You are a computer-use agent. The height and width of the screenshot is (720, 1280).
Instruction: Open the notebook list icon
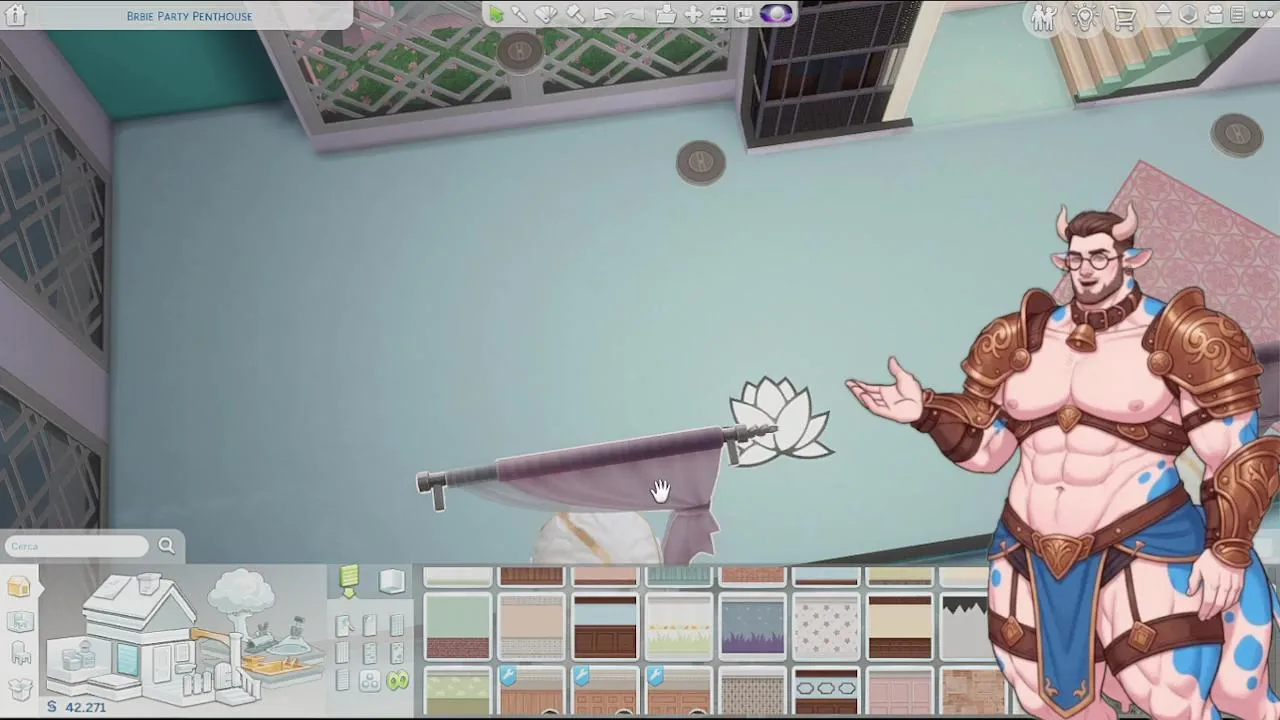(1237, 15)
